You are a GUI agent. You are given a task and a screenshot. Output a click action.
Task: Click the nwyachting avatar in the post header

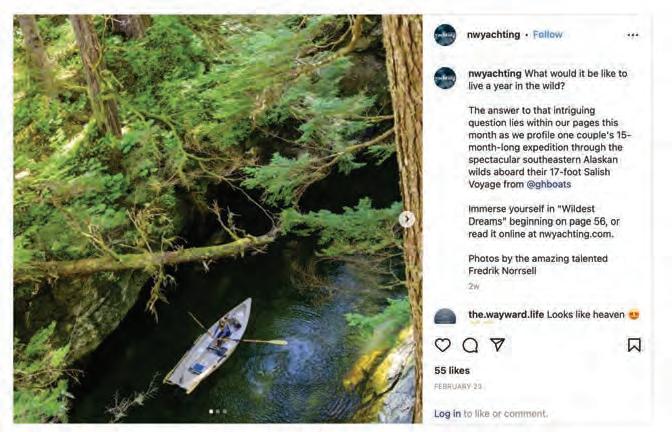[445, 35]
